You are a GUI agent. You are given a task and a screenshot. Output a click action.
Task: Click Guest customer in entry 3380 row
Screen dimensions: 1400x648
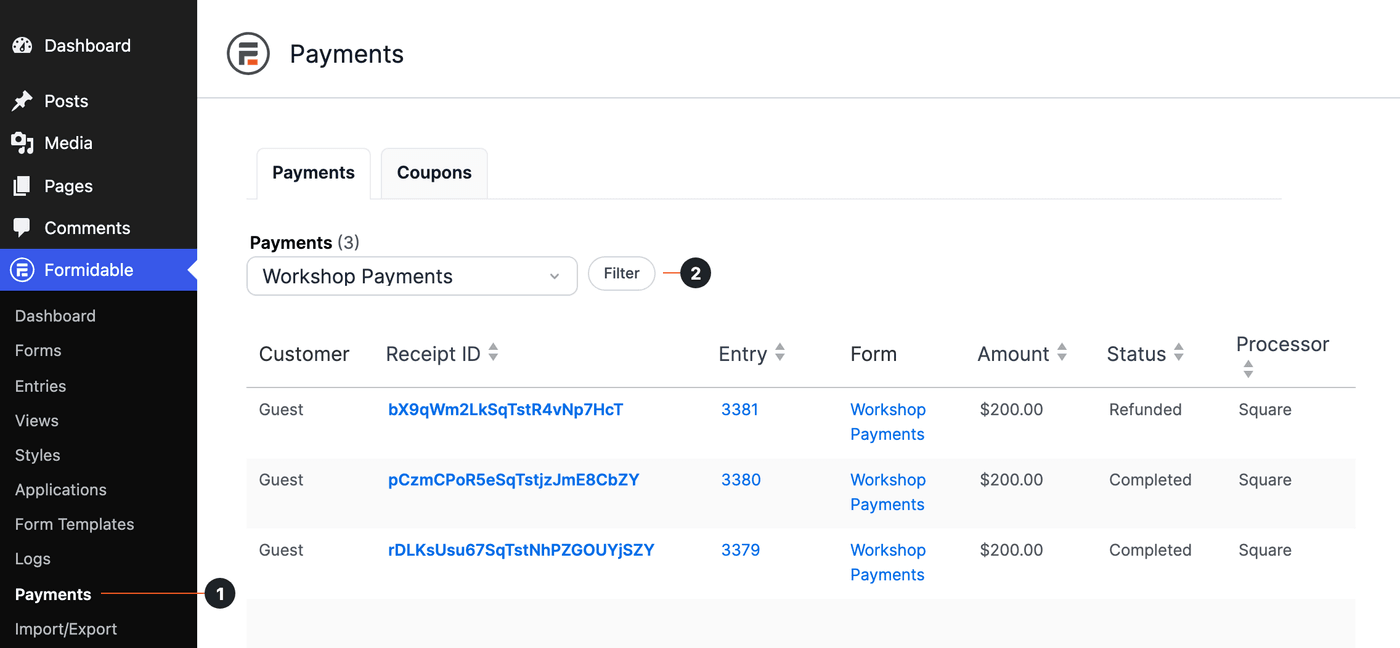point(281,480)
